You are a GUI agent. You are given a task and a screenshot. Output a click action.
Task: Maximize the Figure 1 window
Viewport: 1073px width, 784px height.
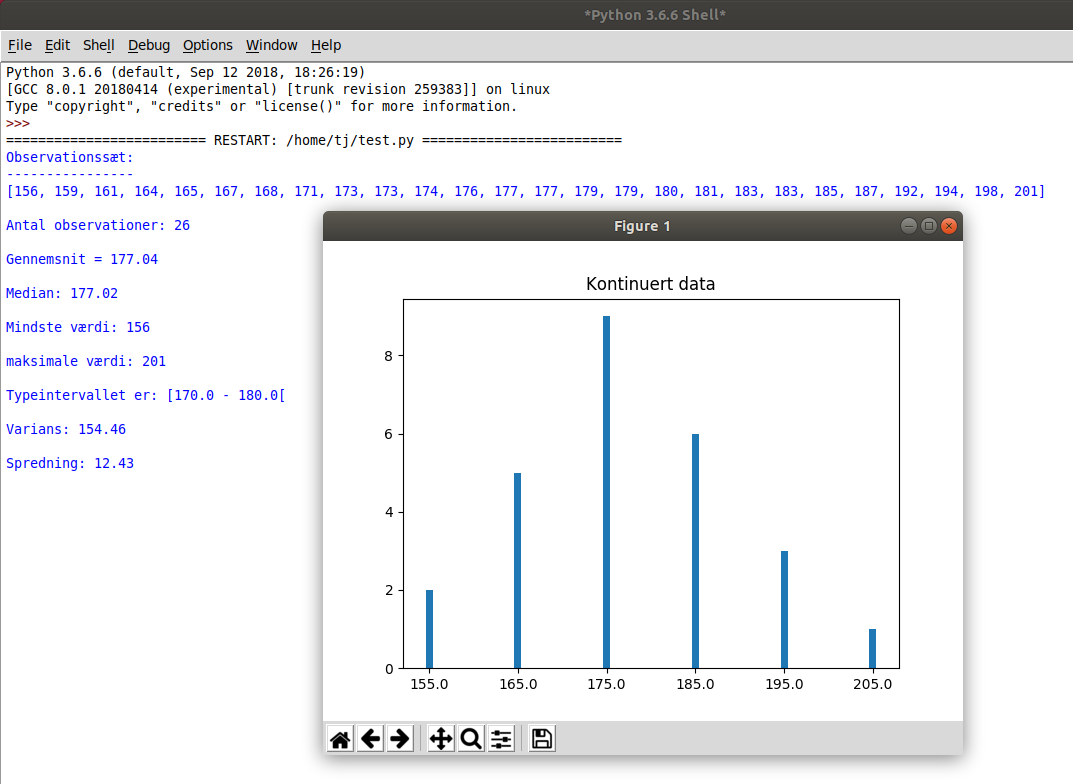click(x=929, y=226)
